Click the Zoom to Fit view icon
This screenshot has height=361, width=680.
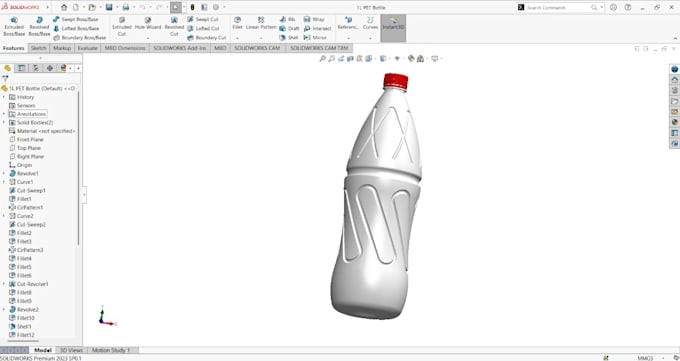tap(322, 59)
